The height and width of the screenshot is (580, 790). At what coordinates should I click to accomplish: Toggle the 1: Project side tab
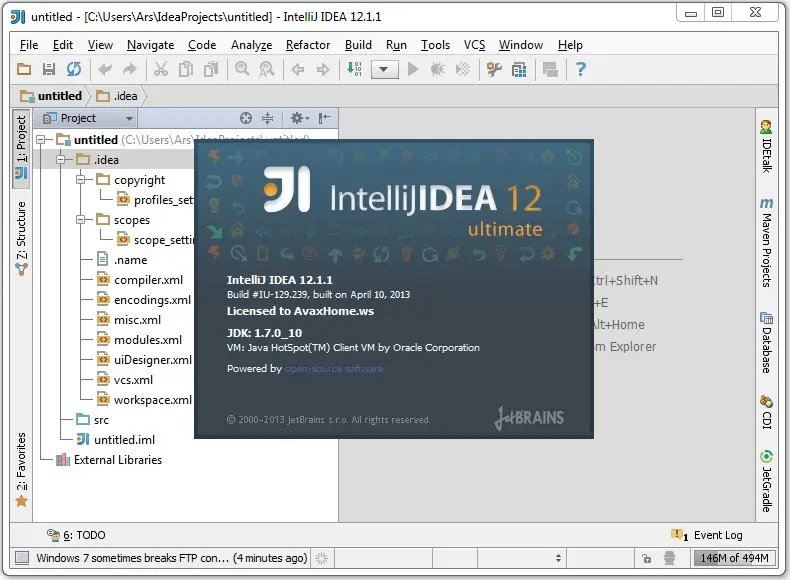point(21,148)
